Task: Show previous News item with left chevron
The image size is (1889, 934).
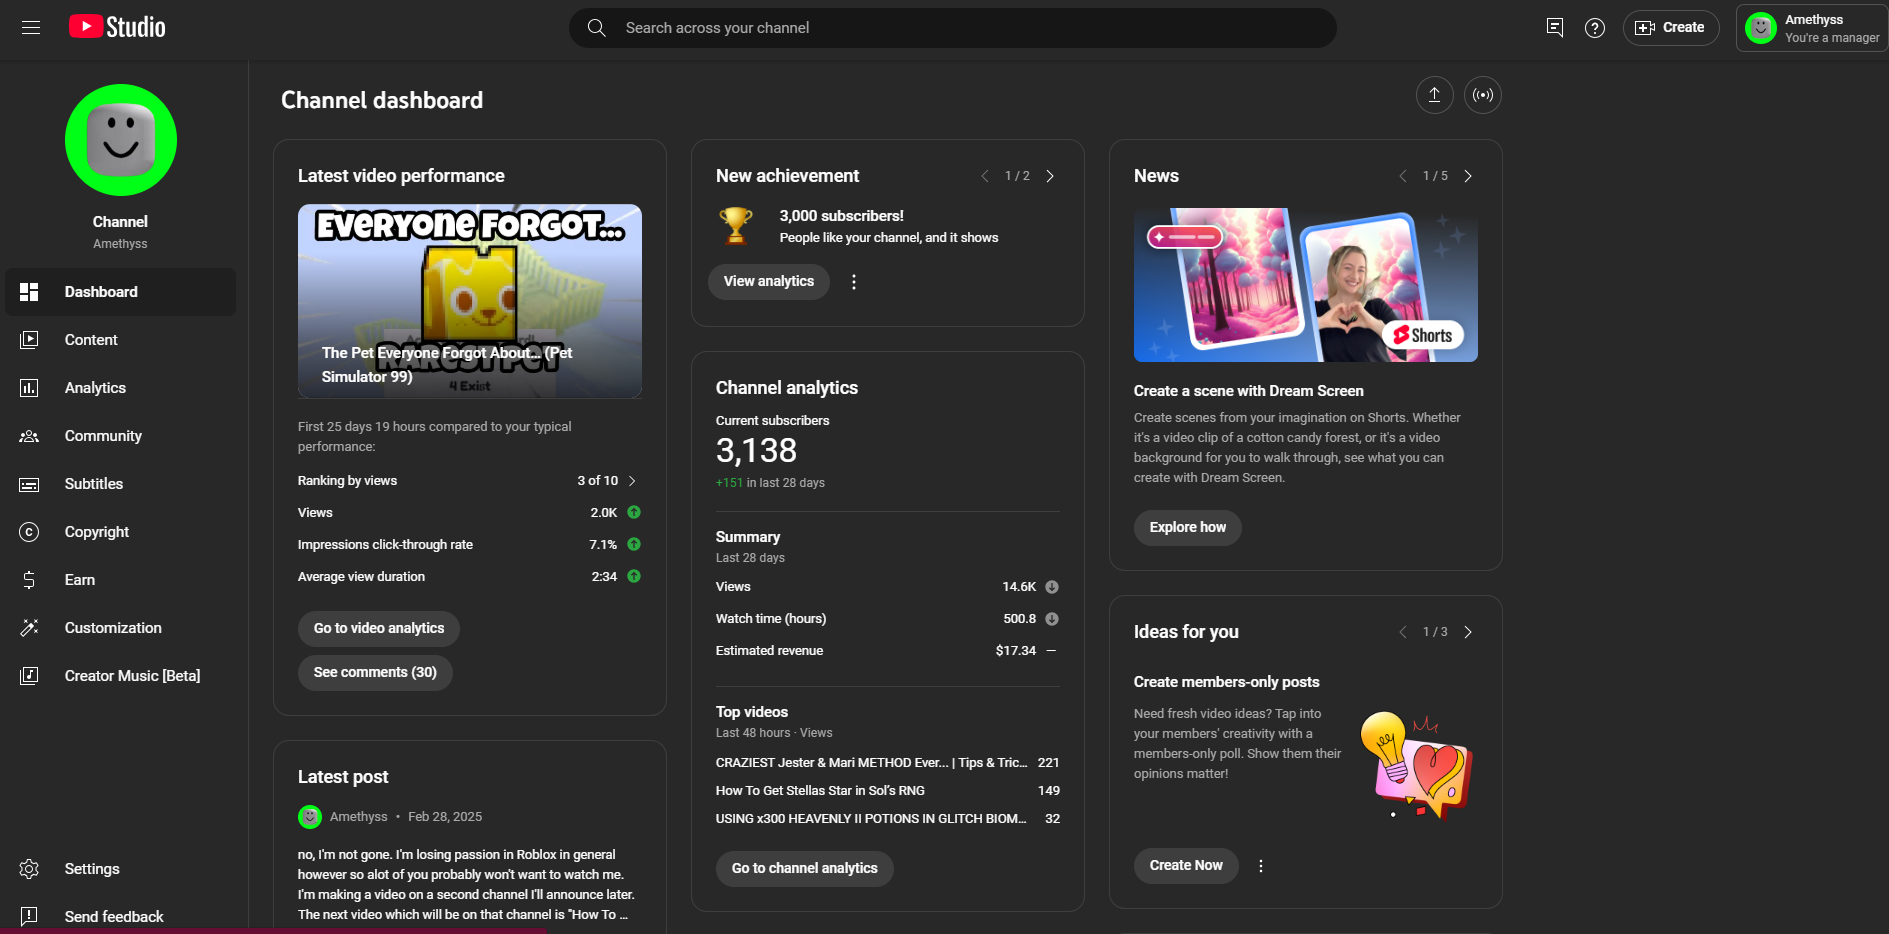Action: (x=1402, y=176)
